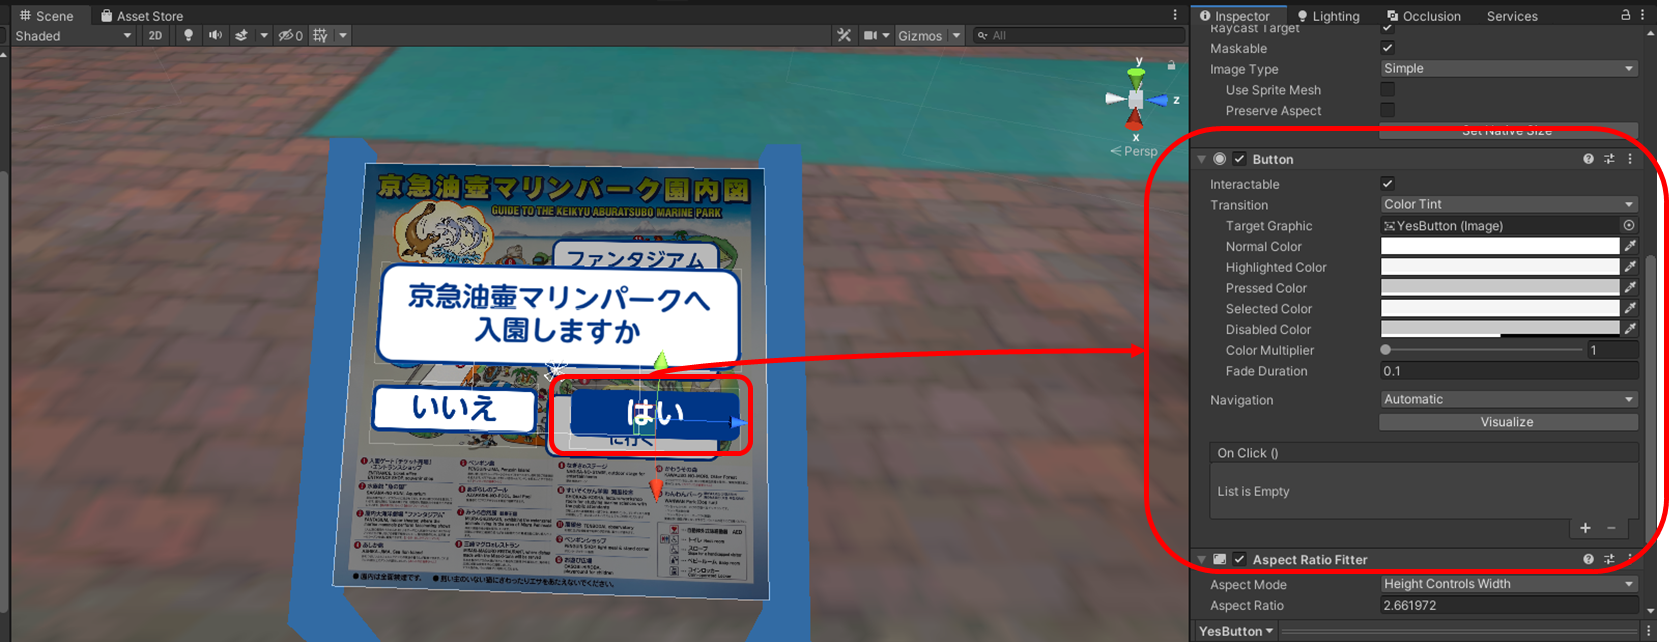The image size is (1669, 642).
Task: Open the Highlighted Color swatch
Action: point(1500,267)
